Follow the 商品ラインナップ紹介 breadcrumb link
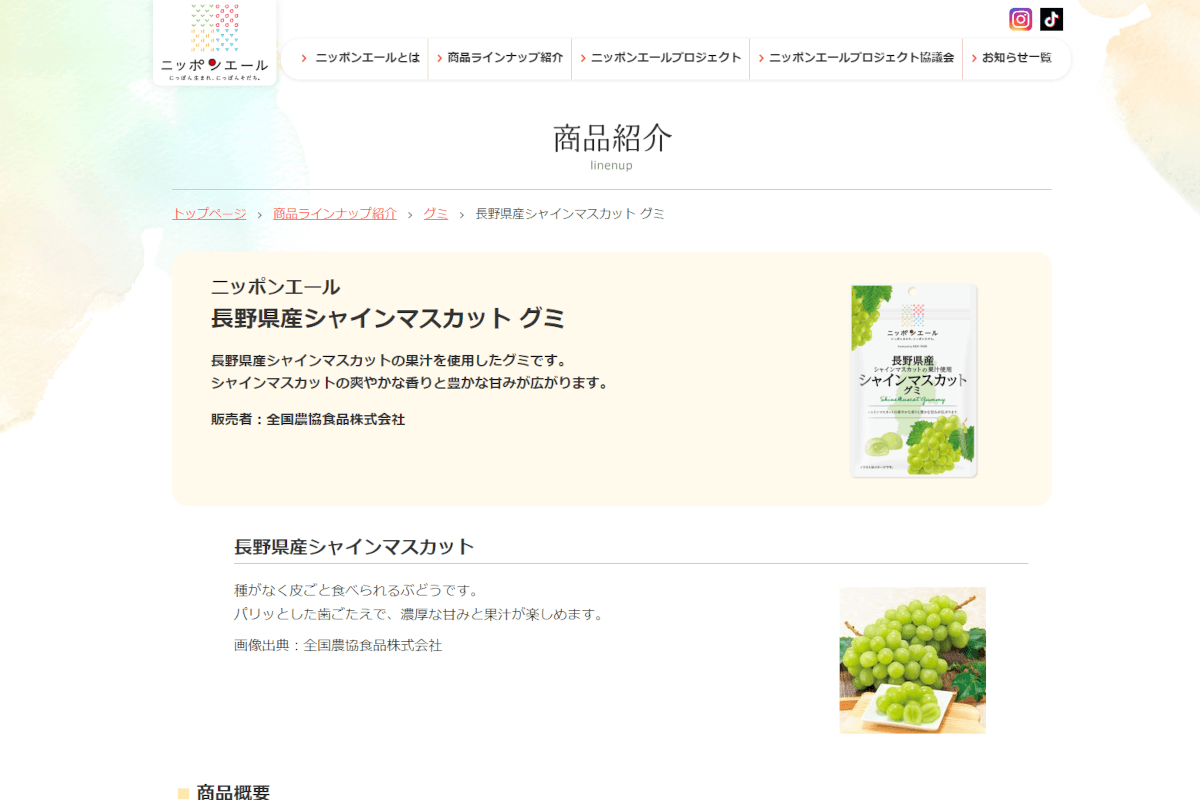The image size is (1200, 800). [335, 214]
